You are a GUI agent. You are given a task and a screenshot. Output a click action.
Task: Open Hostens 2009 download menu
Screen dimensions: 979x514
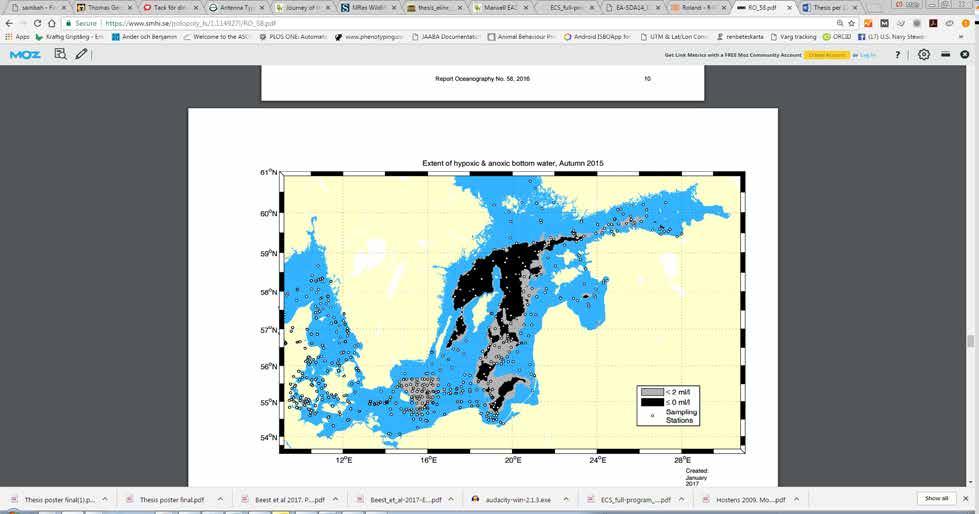pos(797,500)
